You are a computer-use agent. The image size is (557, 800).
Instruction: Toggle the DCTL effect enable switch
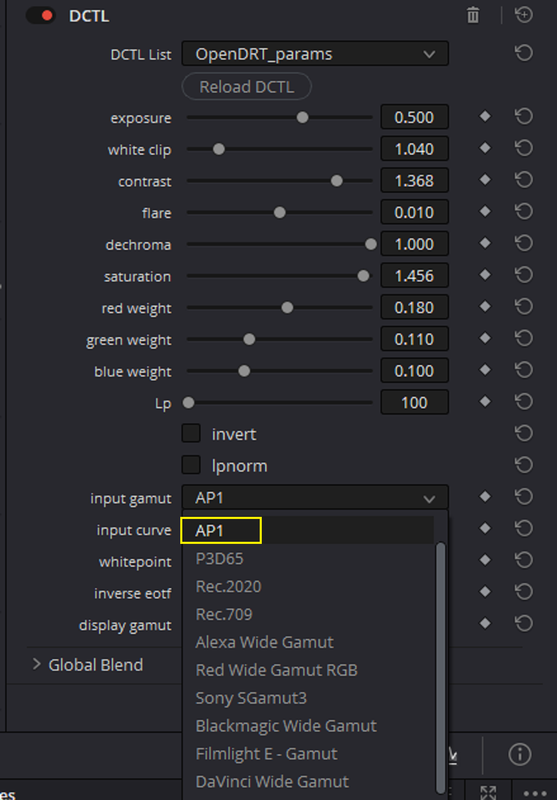point(41,16)
